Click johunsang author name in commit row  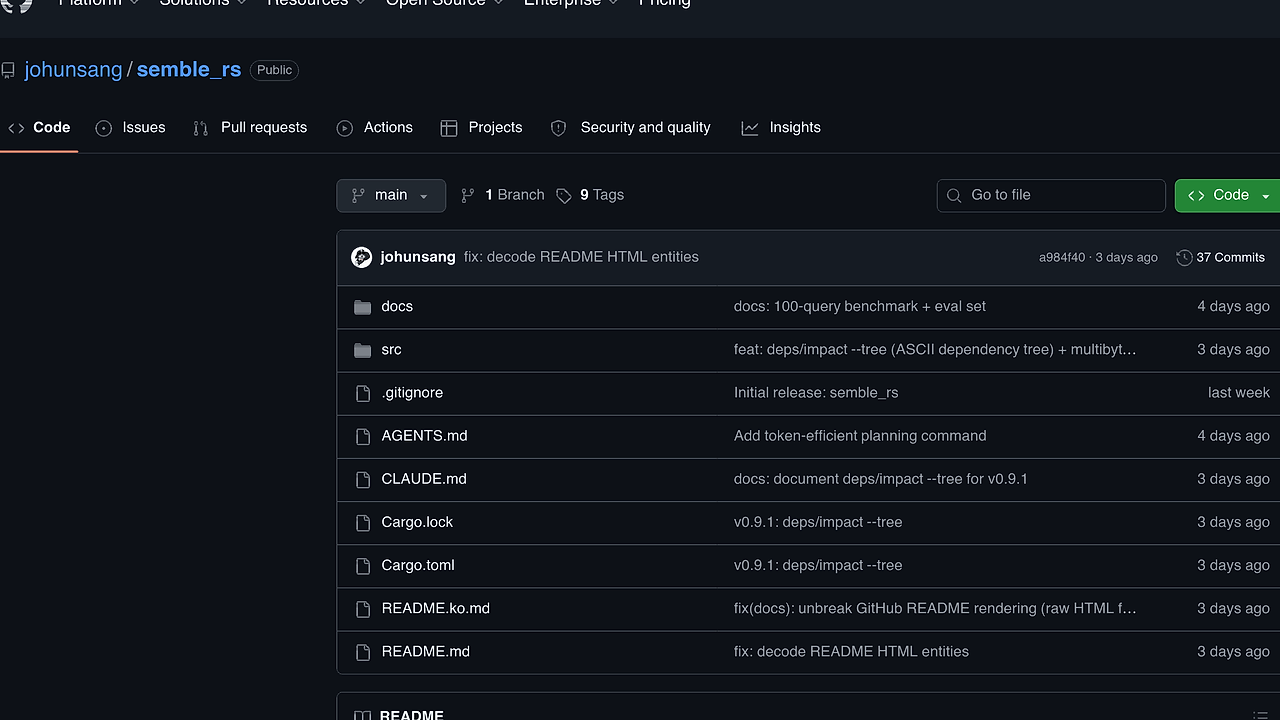(x=418, y=257)
